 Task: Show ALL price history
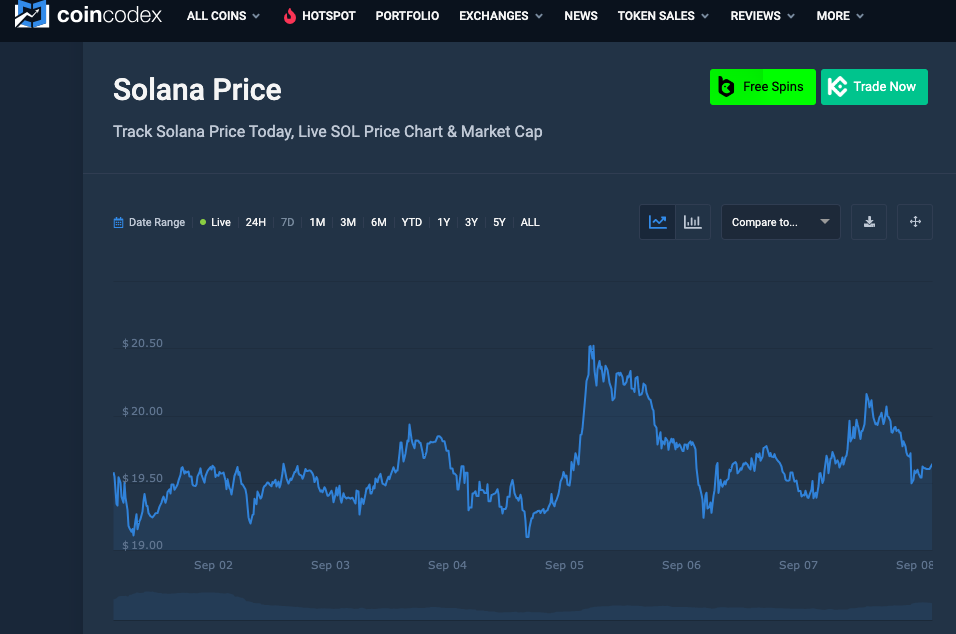point(530,223)
